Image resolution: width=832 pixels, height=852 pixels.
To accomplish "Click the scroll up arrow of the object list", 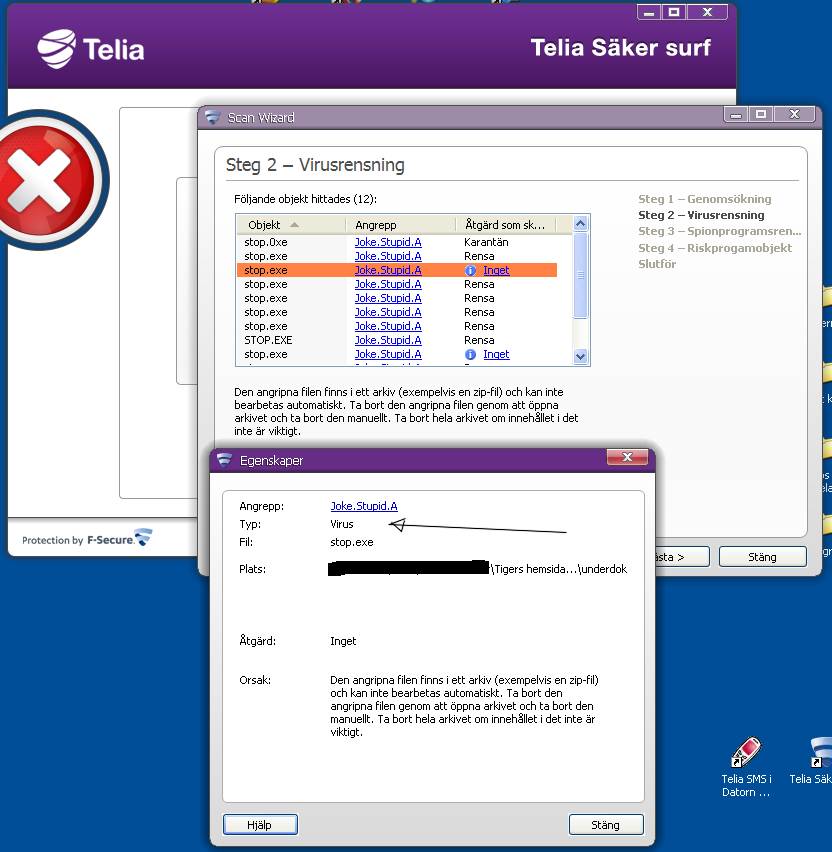I will point(580,224).
